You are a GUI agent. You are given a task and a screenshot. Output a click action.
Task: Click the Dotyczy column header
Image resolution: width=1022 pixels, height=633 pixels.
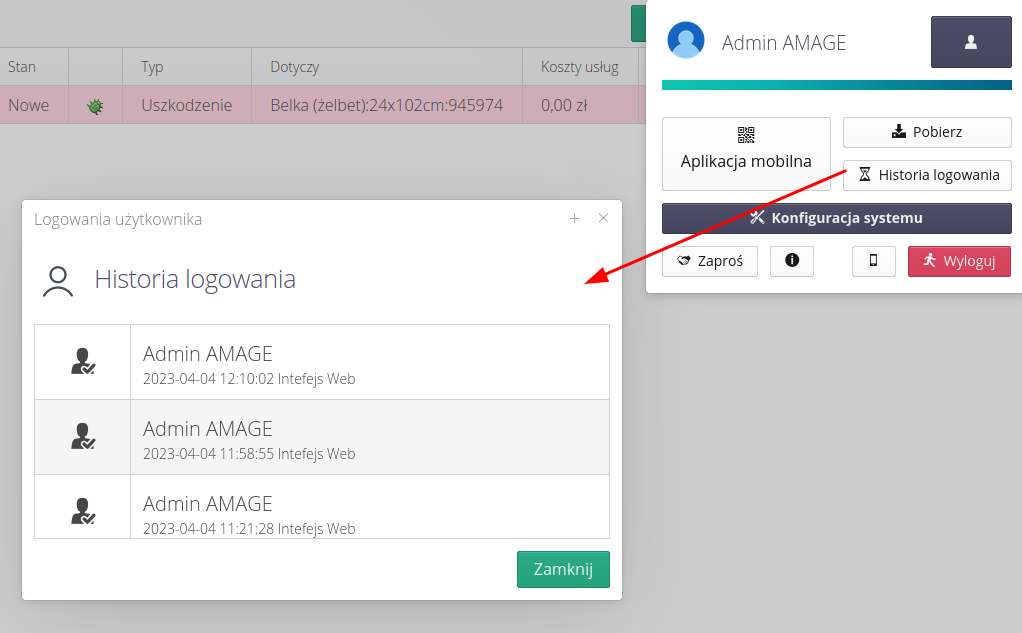[295, 68]
